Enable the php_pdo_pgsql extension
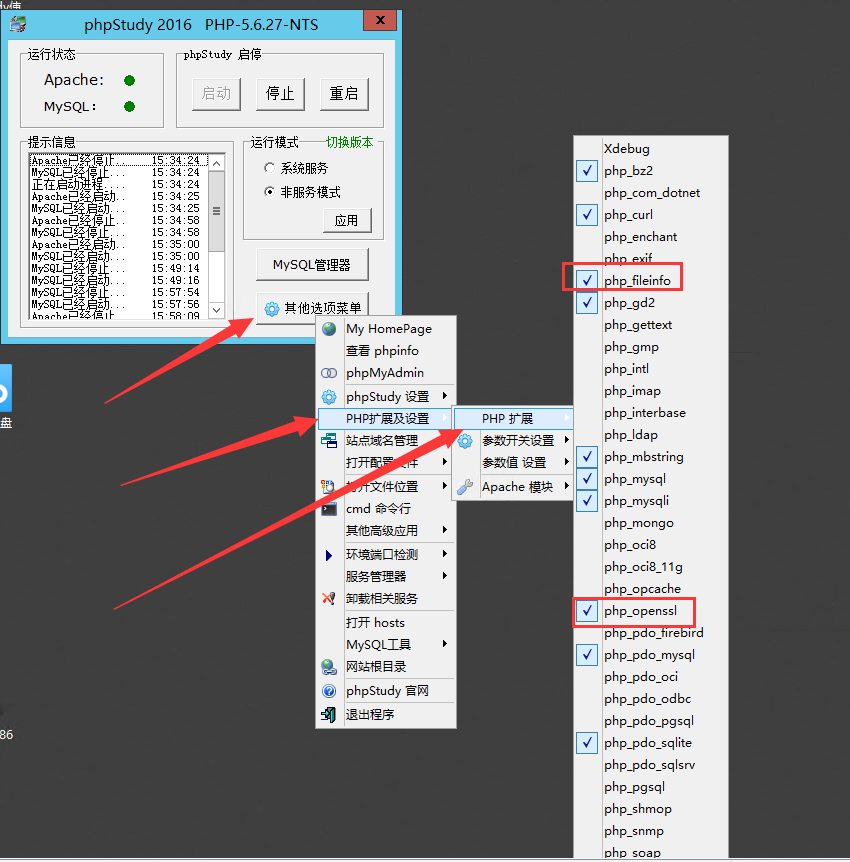The width and height of the screenshot is (850, 862). [x=651, y=721]
